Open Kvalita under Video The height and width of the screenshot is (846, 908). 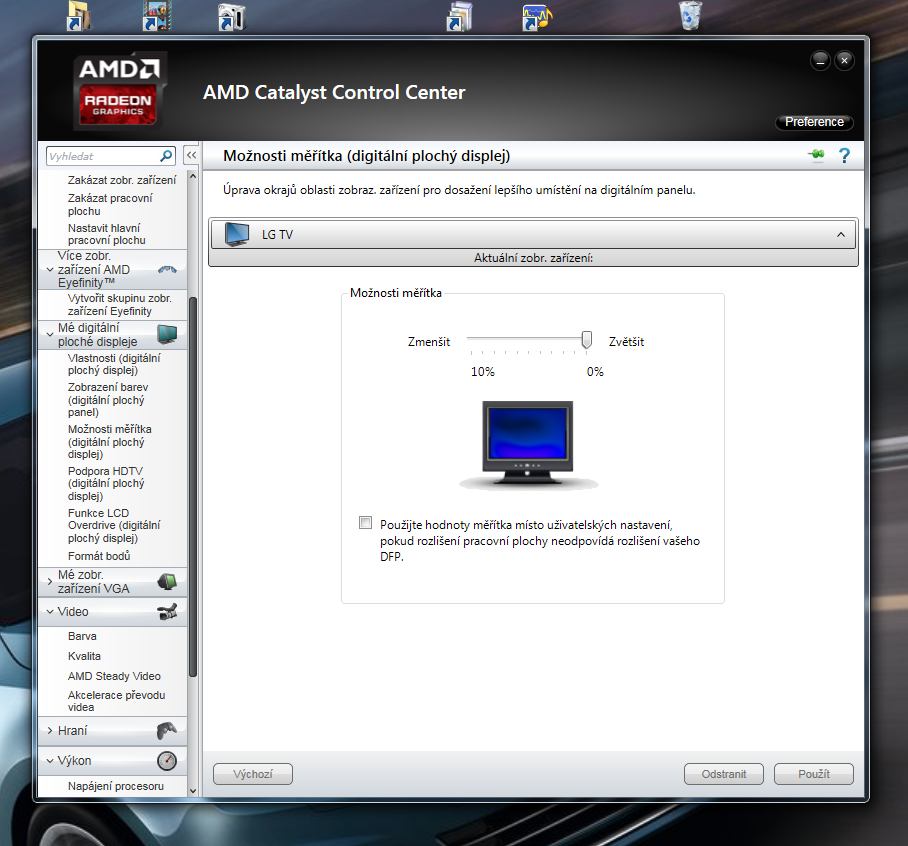(84, 656)
